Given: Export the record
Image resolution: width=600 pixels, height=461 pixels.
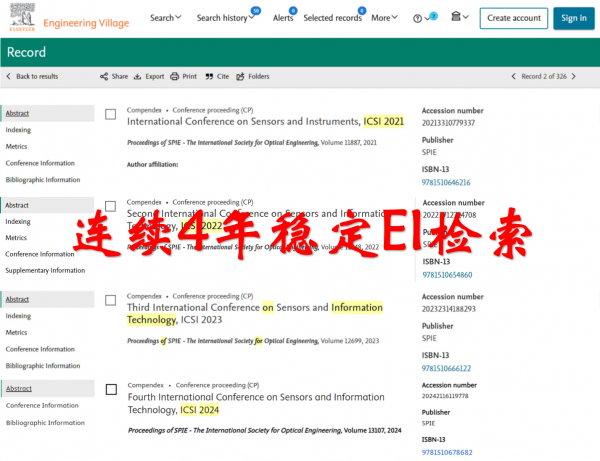Looking at the screenshot, I should pos(148,76).
